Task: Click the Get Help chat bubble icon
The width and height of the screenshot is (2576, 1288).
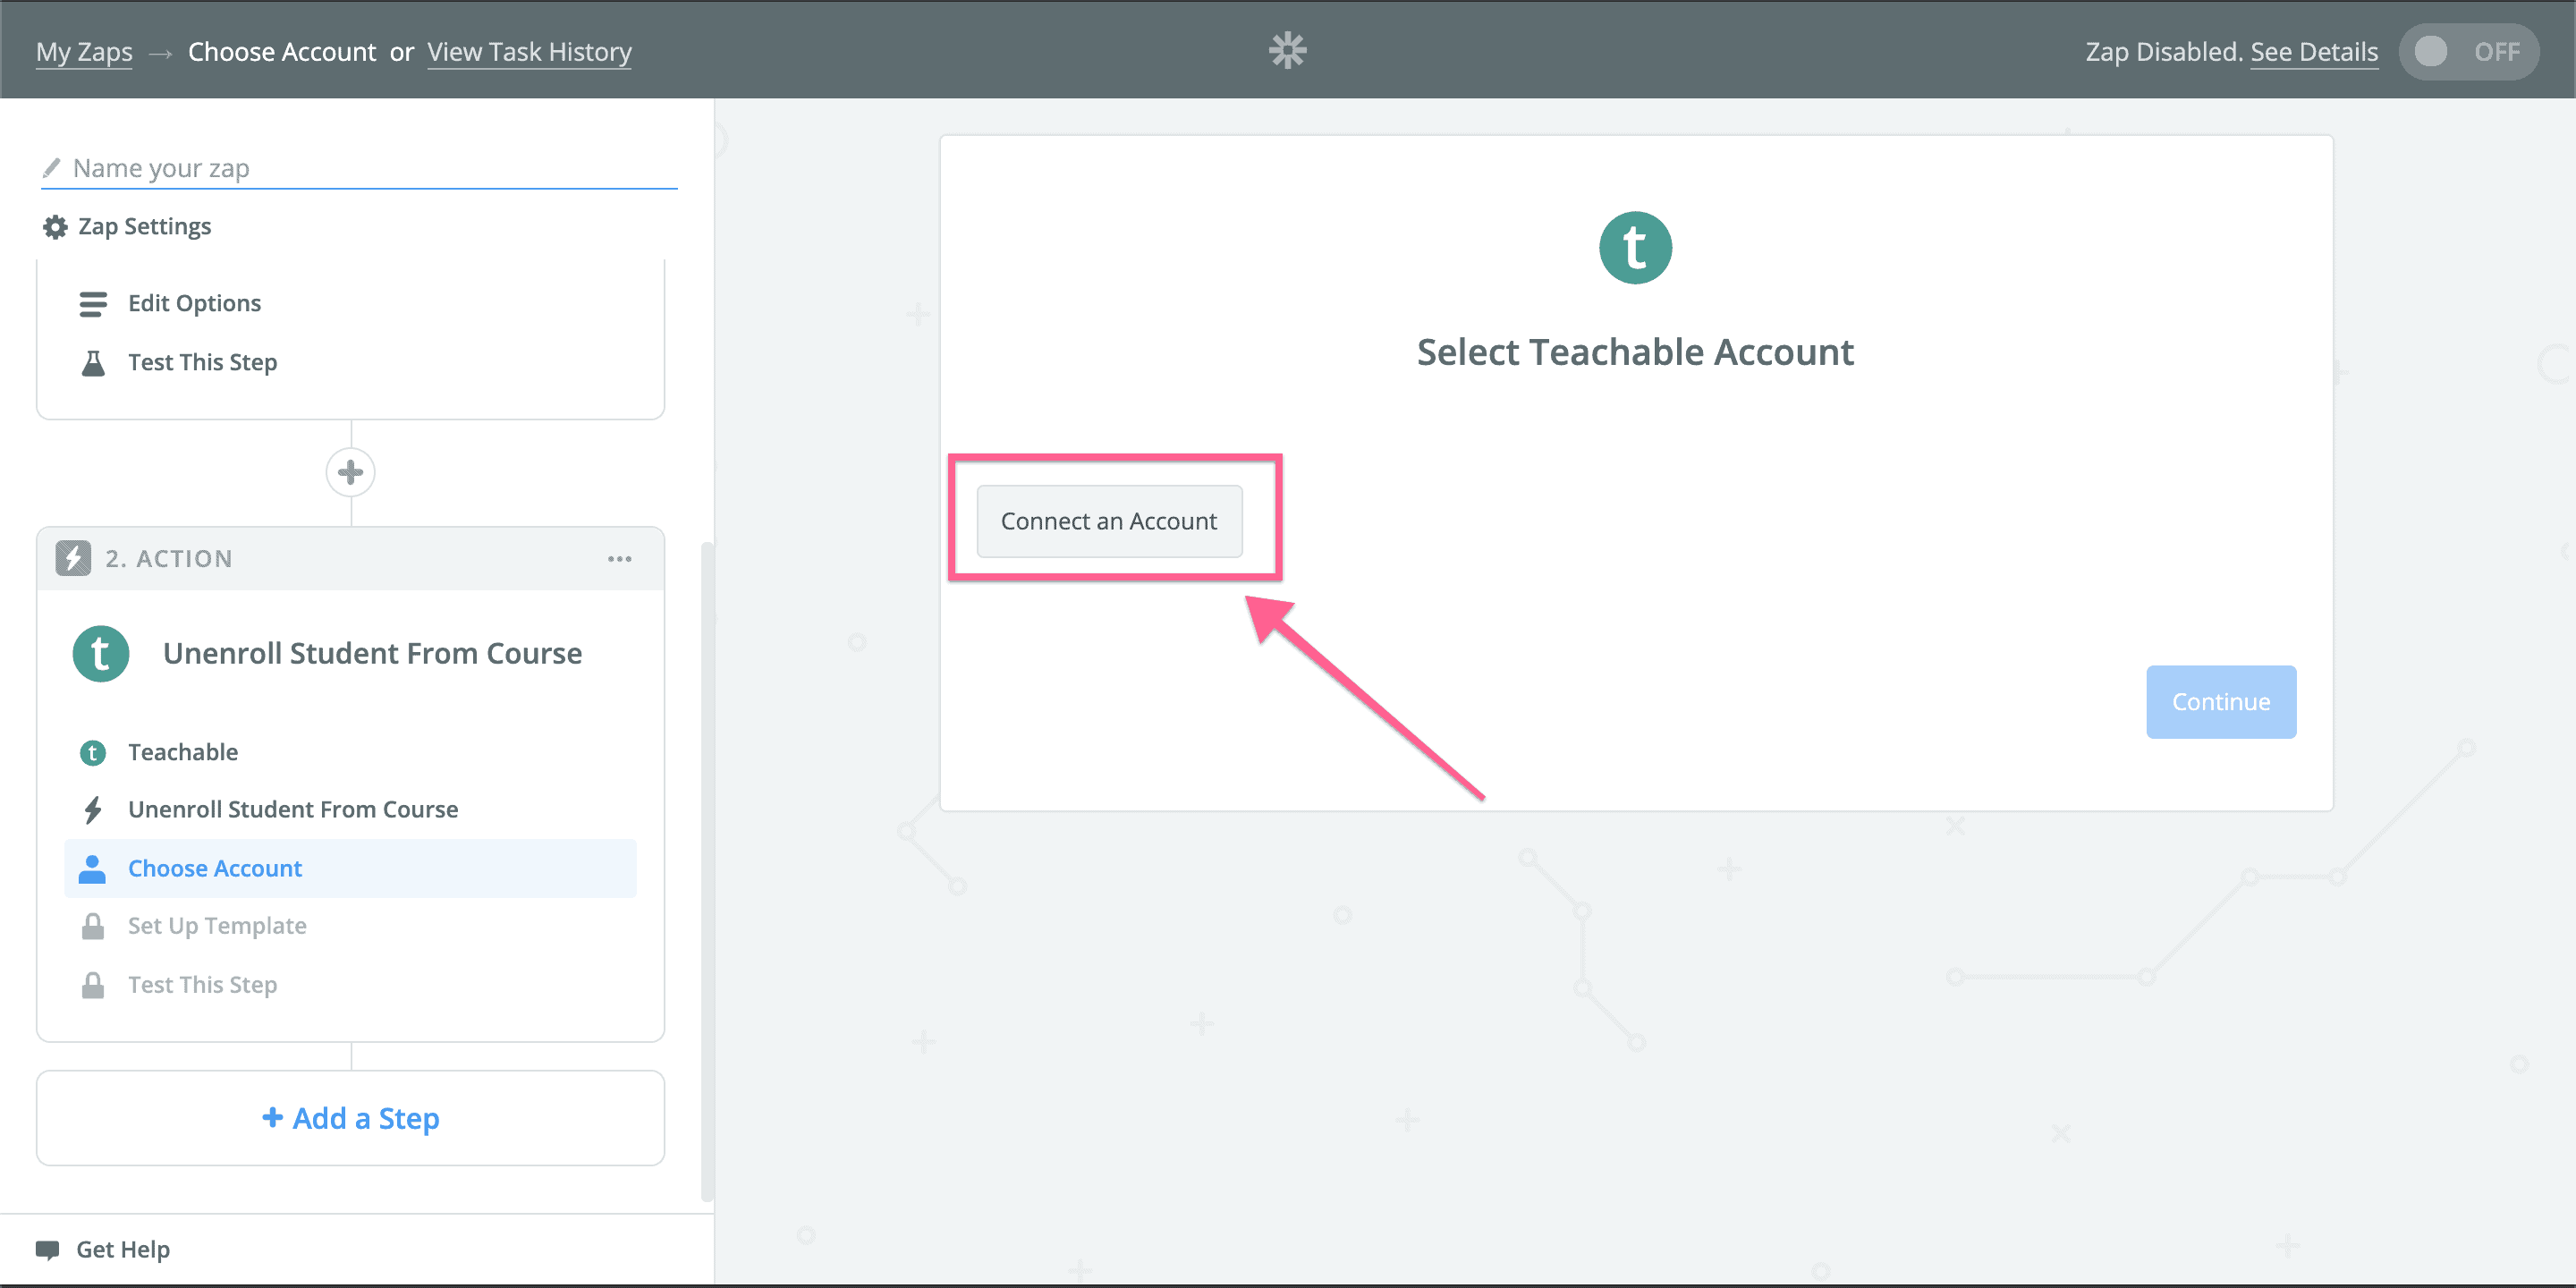Action: (x=47, y=1250)
